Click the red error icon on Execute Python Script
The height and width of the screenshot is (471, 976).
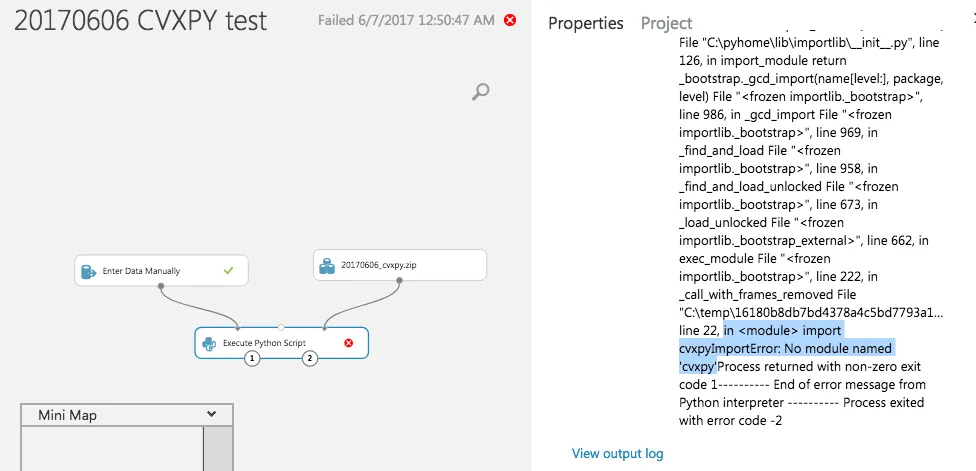tap(348, 342)
